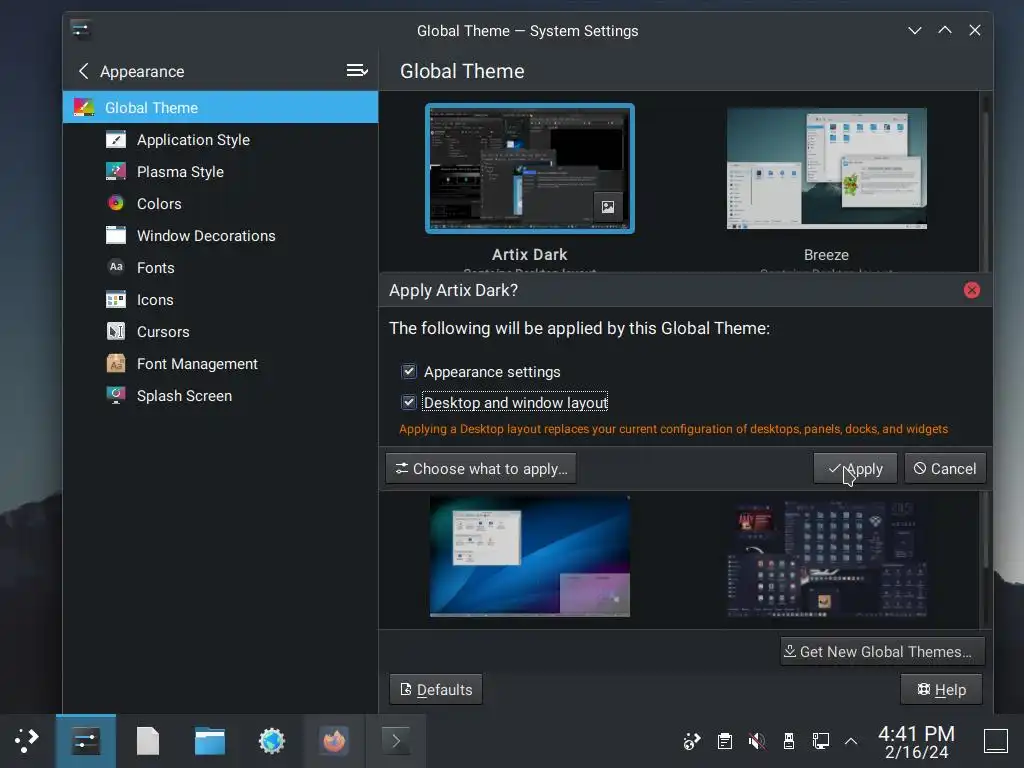1024x768 pixels.
Task: Open the Splash Screen settings page
Action: (x=221, y=395)
